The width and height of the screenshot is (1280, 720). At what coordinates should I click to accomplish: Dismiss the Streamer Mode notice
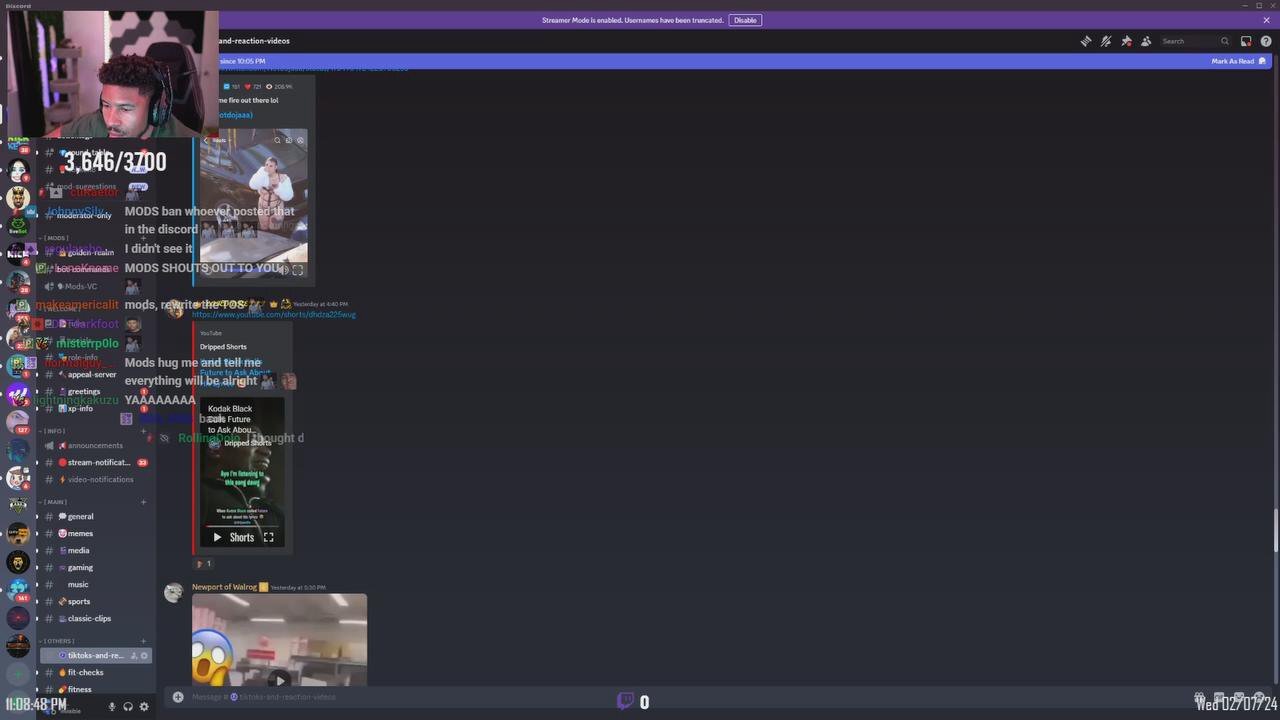[x=1266, y=20]
